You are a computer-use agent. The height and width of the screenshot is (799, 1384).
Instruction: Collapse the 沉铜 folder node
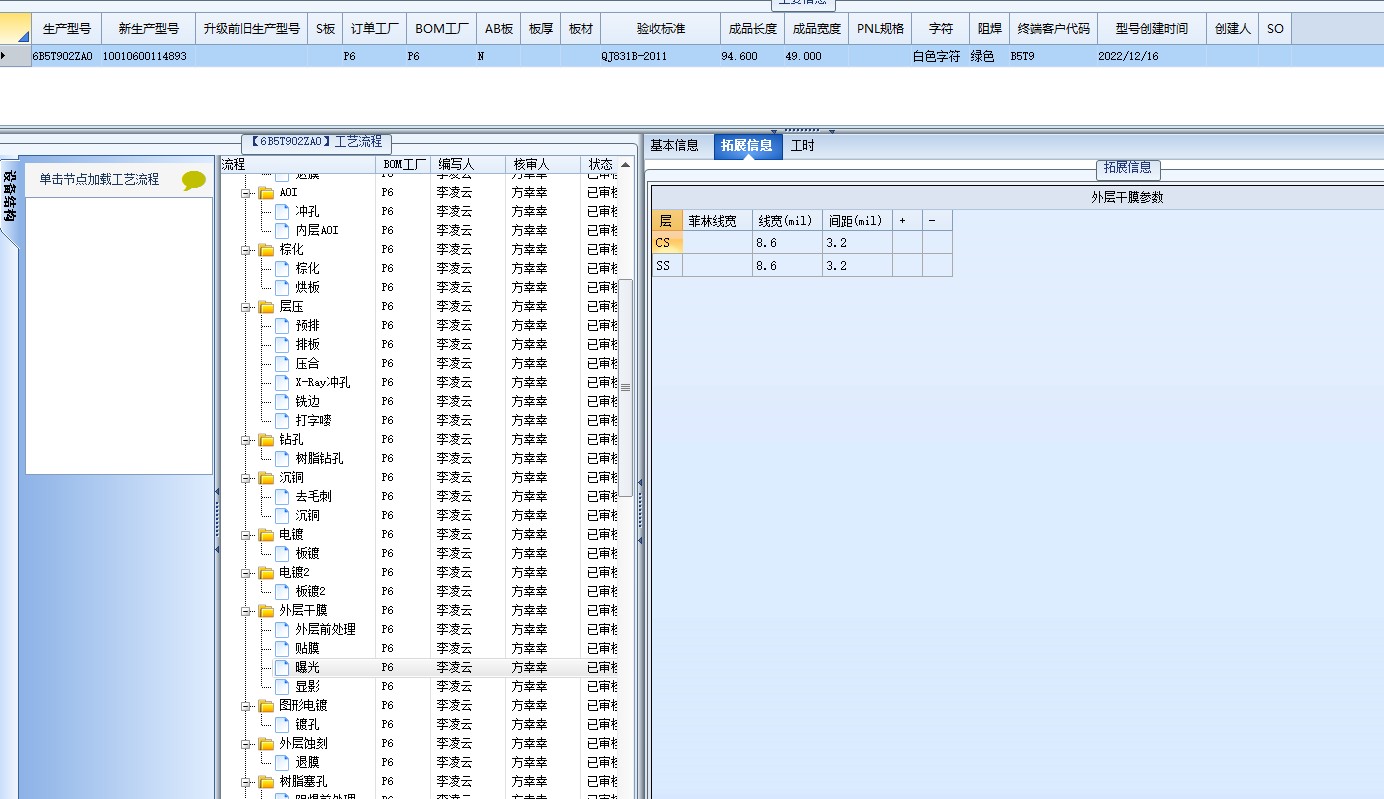coord(246,478)
